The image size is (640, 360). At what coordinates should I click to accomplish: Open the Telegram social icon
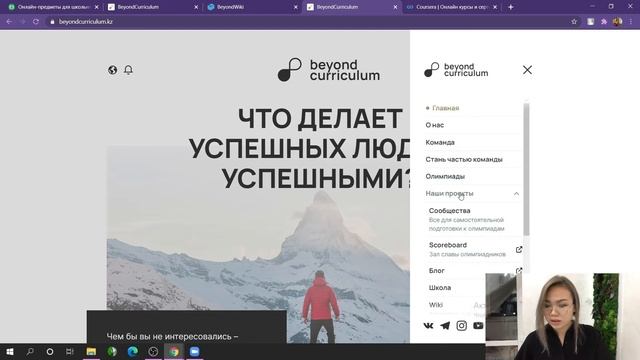tap(445, 325)
